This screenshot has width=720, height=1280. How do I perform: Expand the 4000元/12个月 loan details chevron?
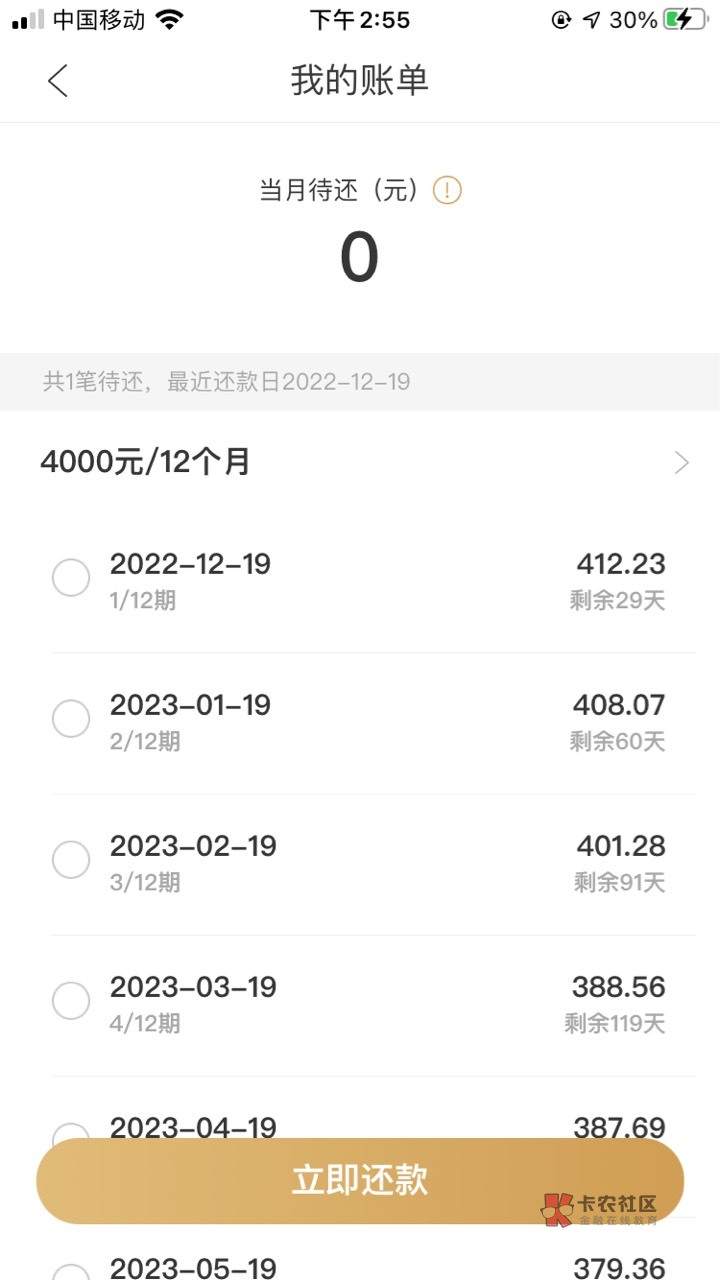click(x=682, y=462)
